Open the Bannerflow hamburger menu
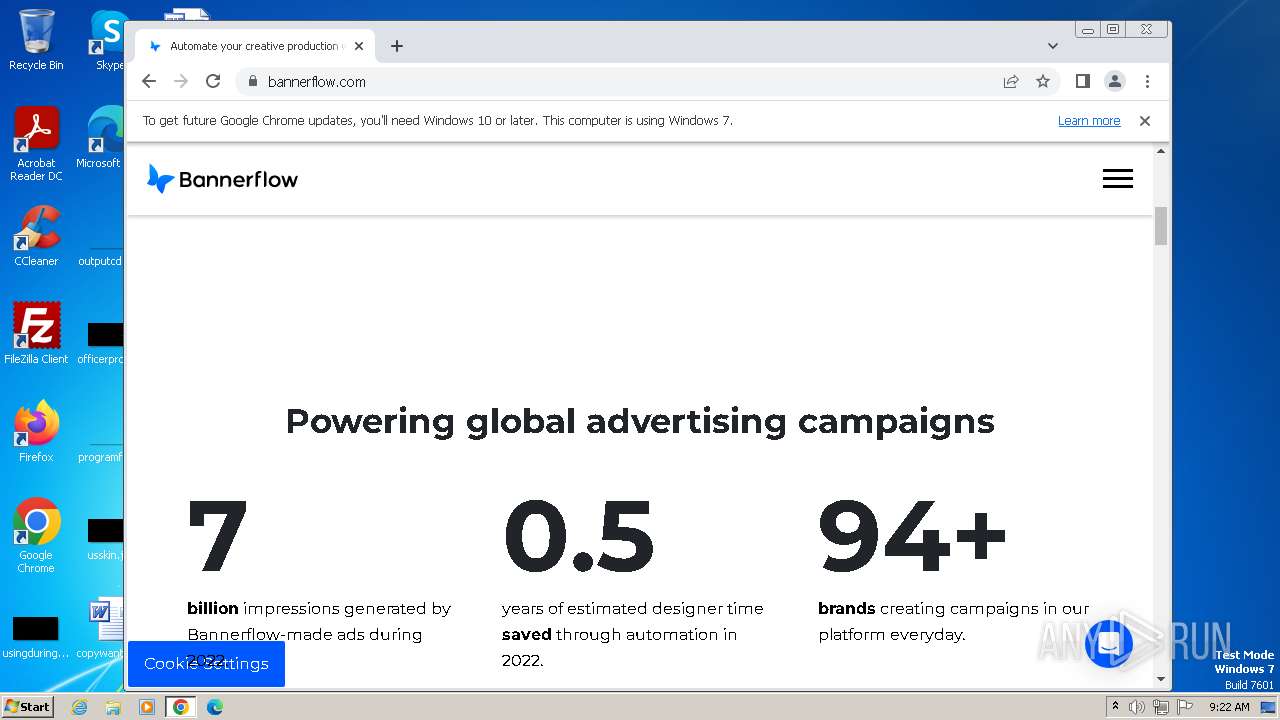Image resolution: width=1280 pixels, height=720 pixels. coord(1118,179)
